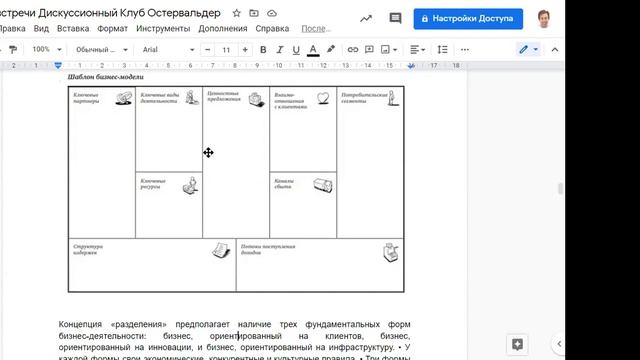The height and width of the screenshot is (360, 640).
Task: Increase font size with plus button
Action: [245, 50]
